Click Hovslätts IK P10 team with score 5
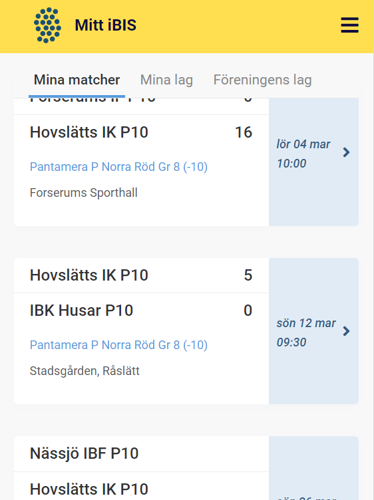This screenshot has width=374, height=500. point(89,275)
